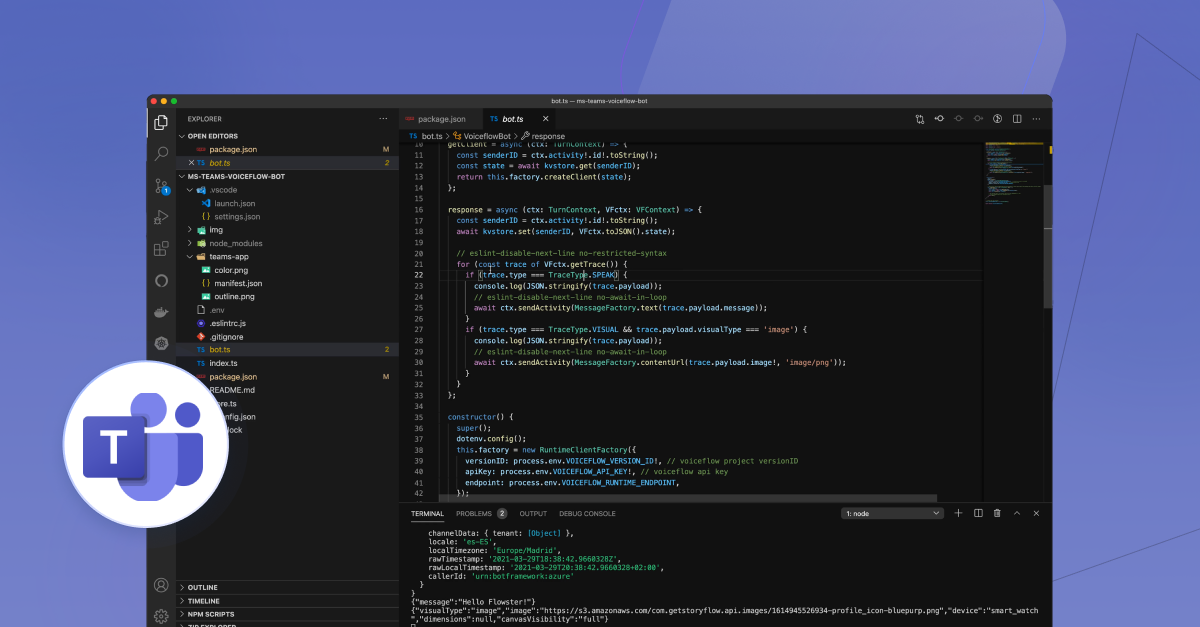This screenshot has height=627, width=1200.
Task: Open editor more actions ellipsis
Action: click(x=1036, y=118)
